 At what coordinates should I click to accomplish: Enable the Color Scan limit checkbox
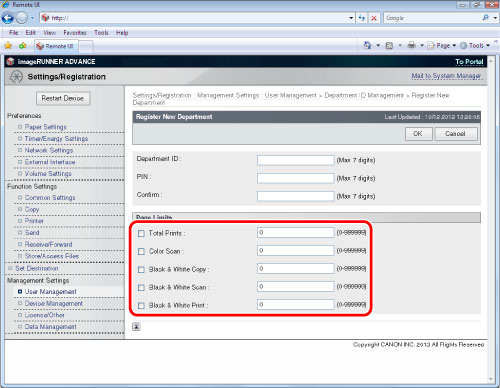coord(141,251)
